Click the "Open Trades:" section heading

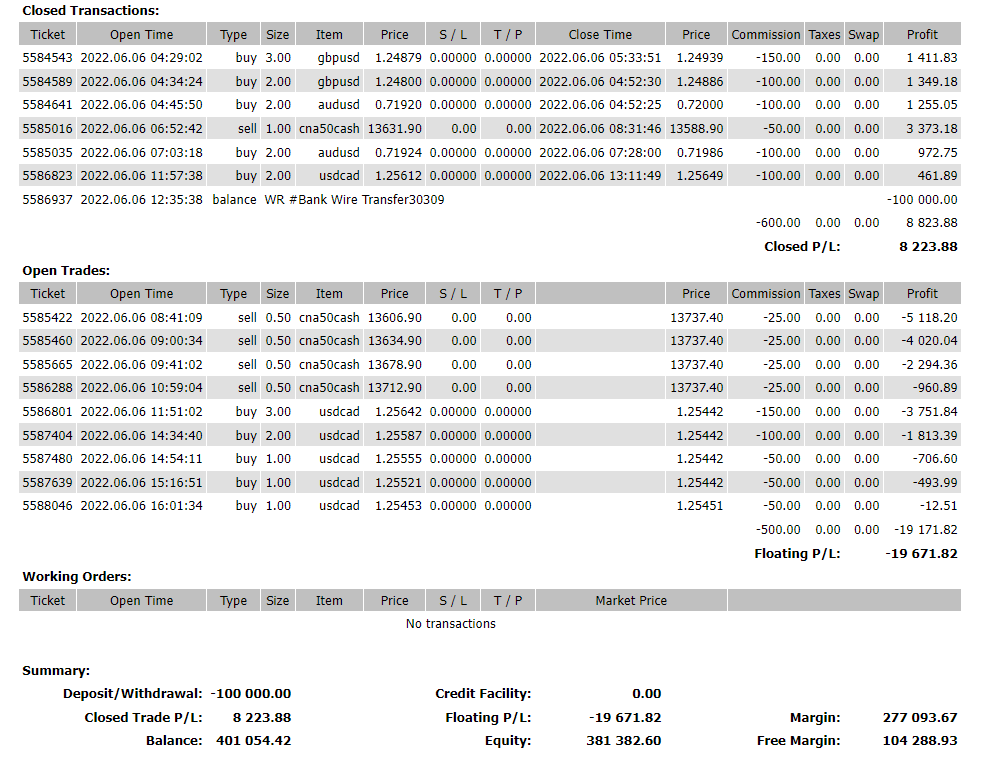tap(66, 270)
